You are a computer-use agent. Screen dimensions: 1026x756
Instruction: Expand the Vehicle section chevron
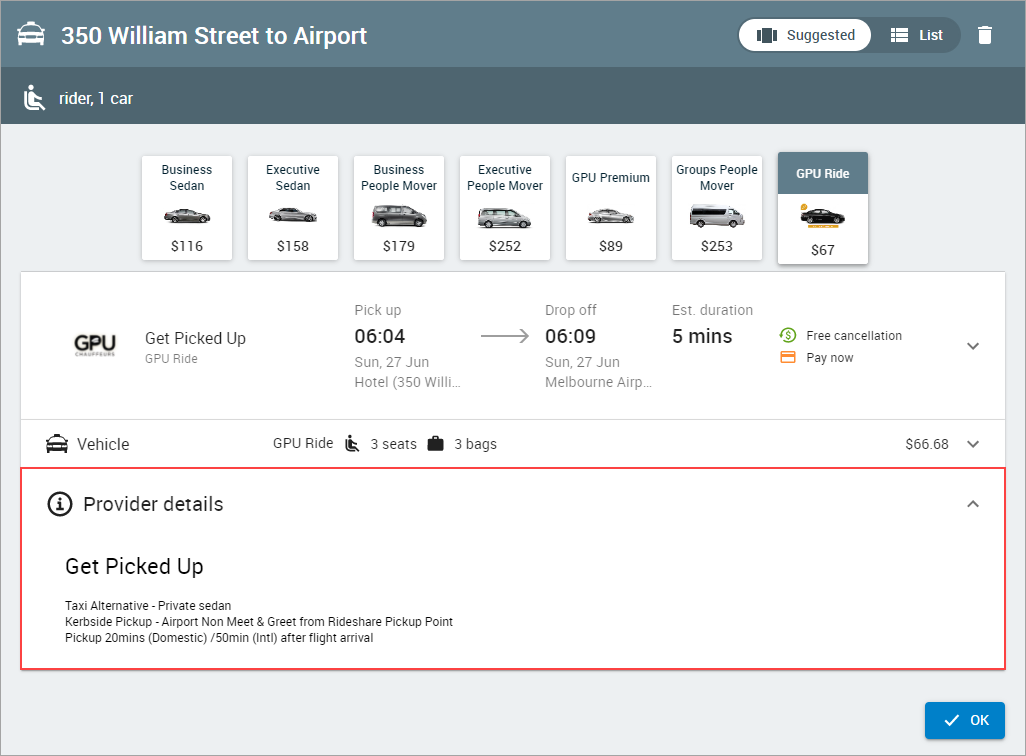(973, 444)
